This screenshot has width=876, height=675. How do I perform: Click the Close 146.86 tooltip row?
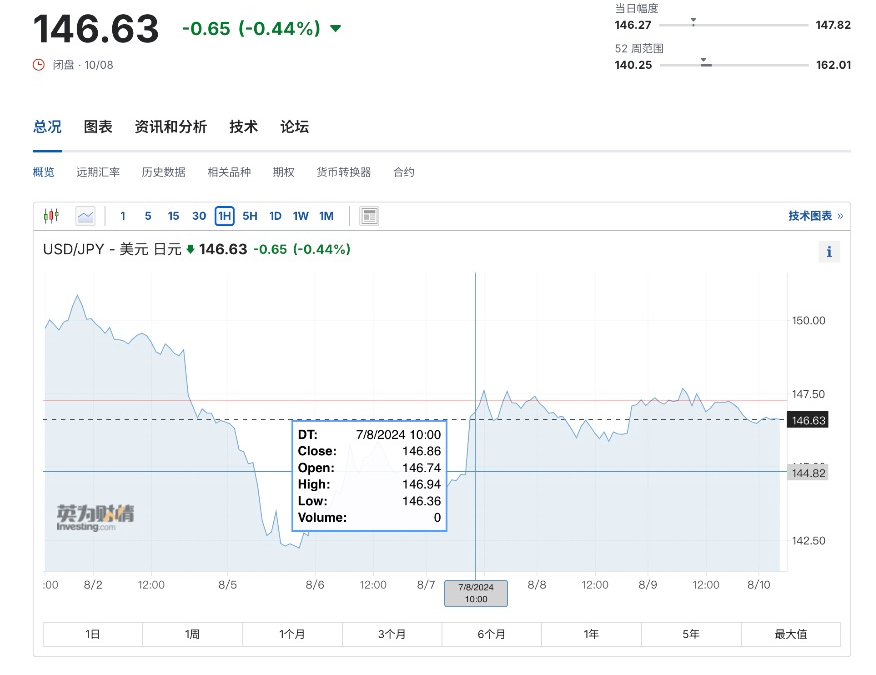click(369, 451)
